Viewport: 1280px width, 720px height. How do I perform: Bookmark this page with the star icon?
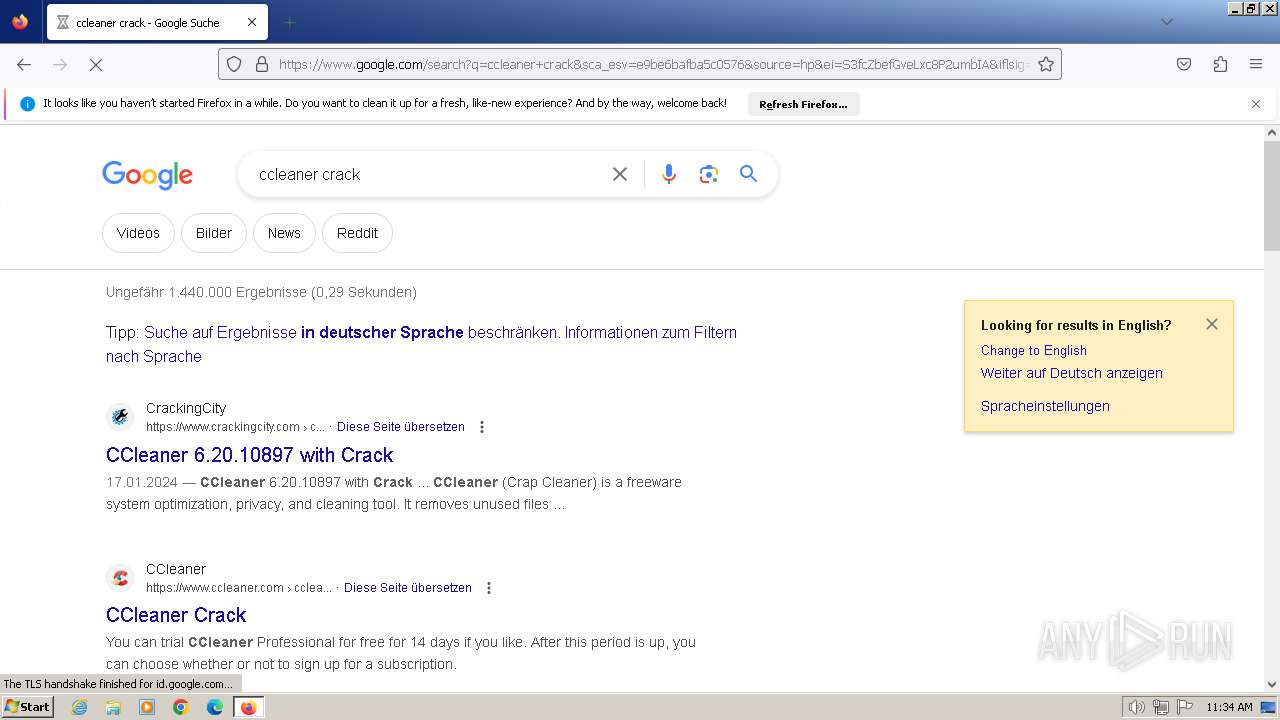tap(1046, 64)
